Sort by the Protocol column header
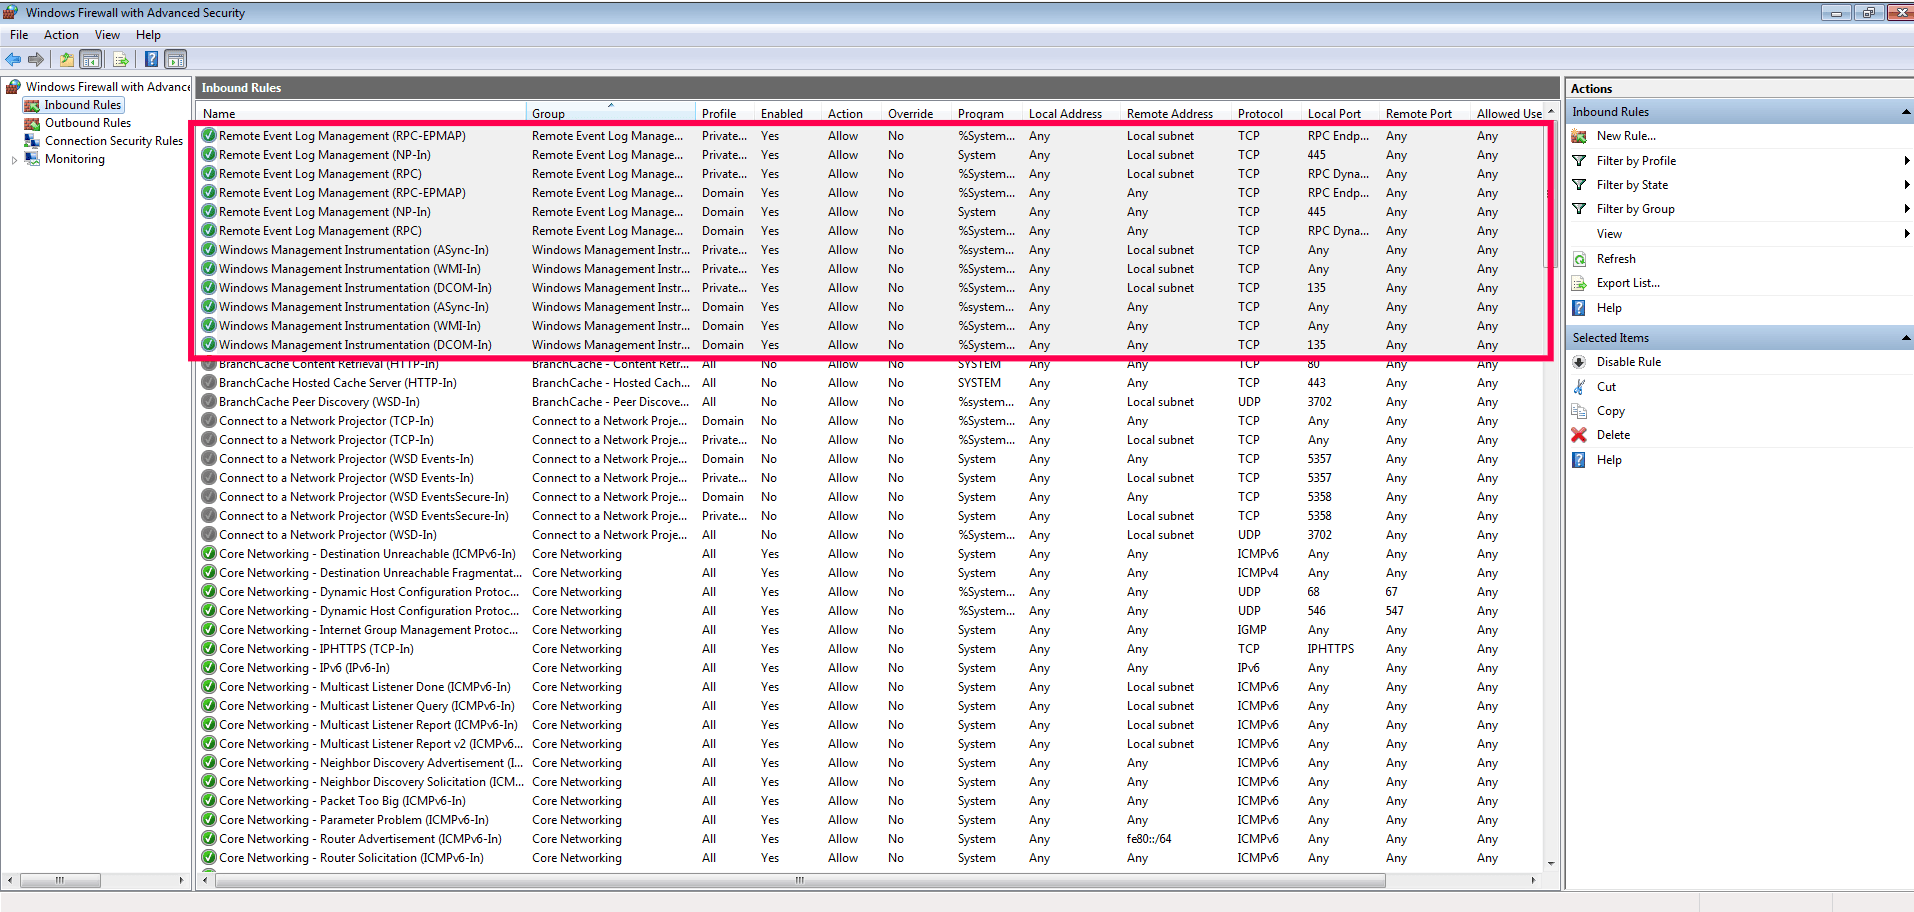Viewport: 1914px width, 912px height. (1267, 114)
